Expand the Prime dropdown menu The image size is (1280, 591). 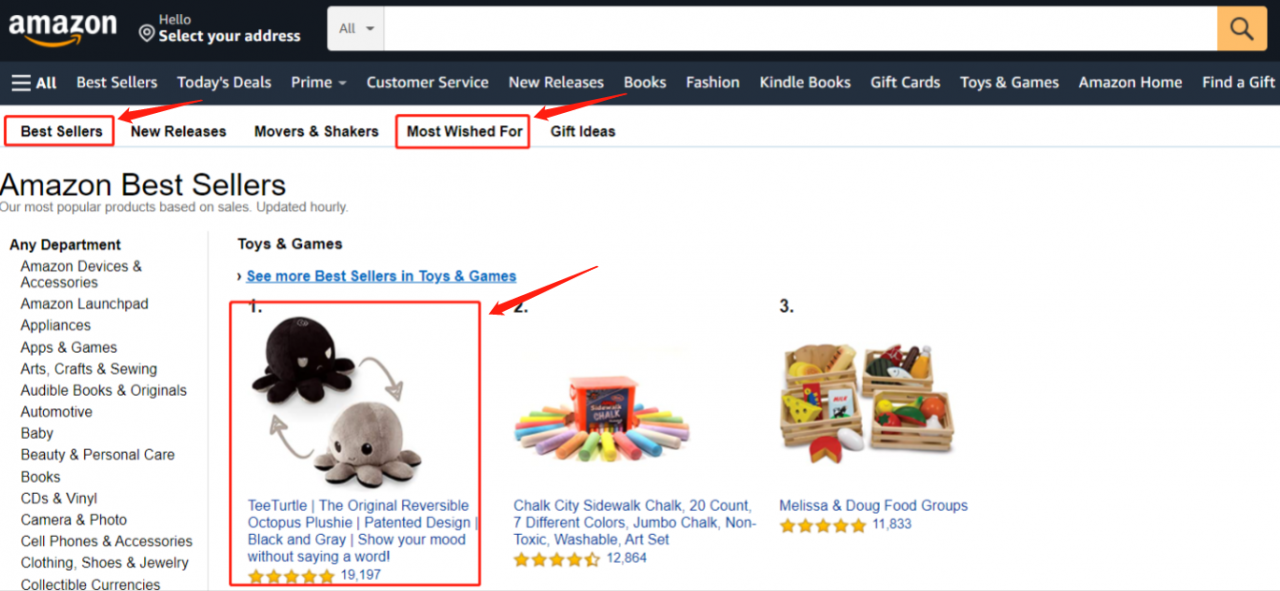(x=319, y=82)
